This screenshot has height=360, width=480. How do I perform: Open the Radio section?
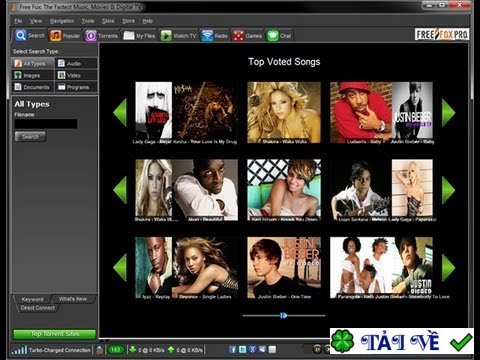pos(215,36)
